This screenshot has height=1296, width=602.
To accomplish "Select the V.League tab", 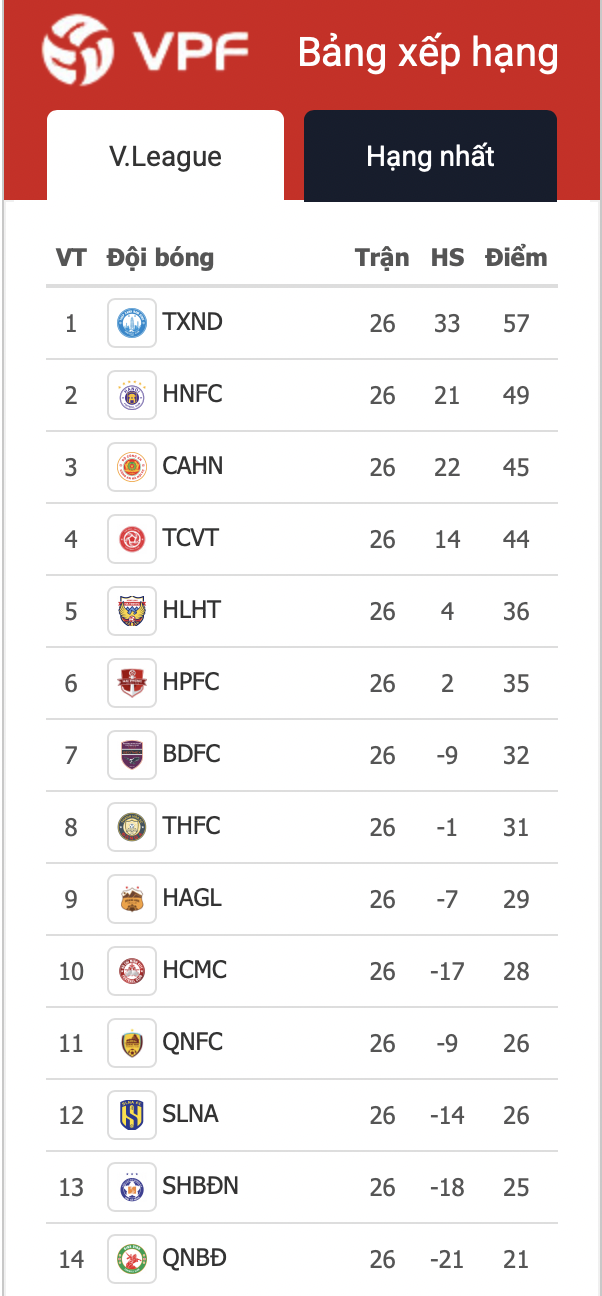I will [165, 156].
